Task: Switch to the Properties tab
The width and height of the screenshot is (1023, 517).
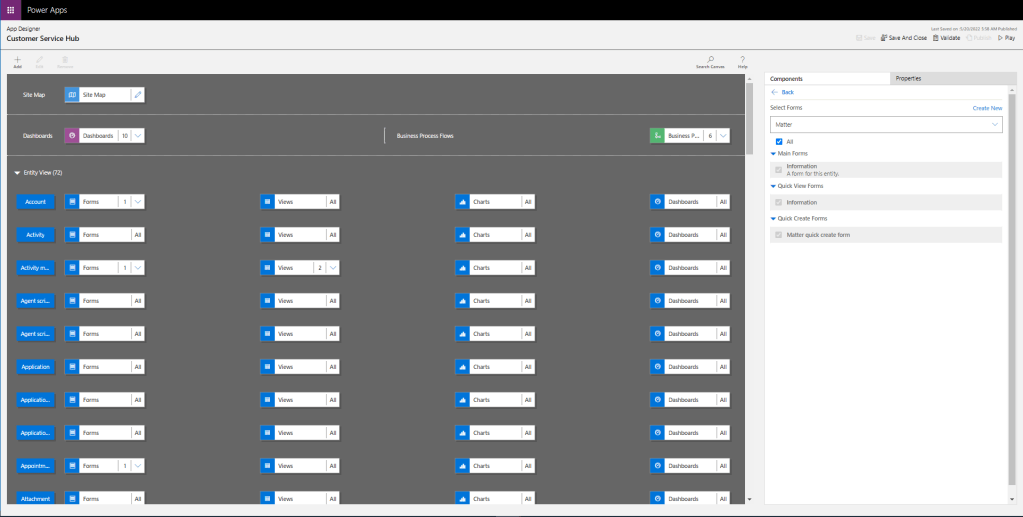Action: click(908, 78)
